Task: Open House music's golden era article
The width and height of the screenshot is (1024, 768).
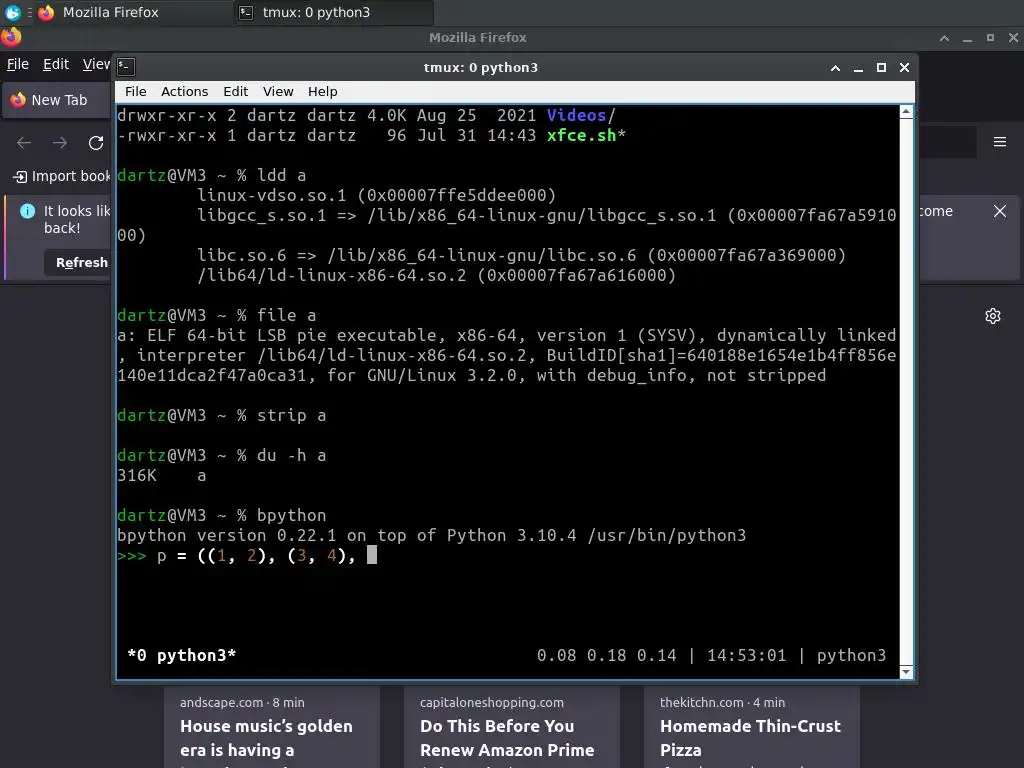Action: tap(266, 738)
